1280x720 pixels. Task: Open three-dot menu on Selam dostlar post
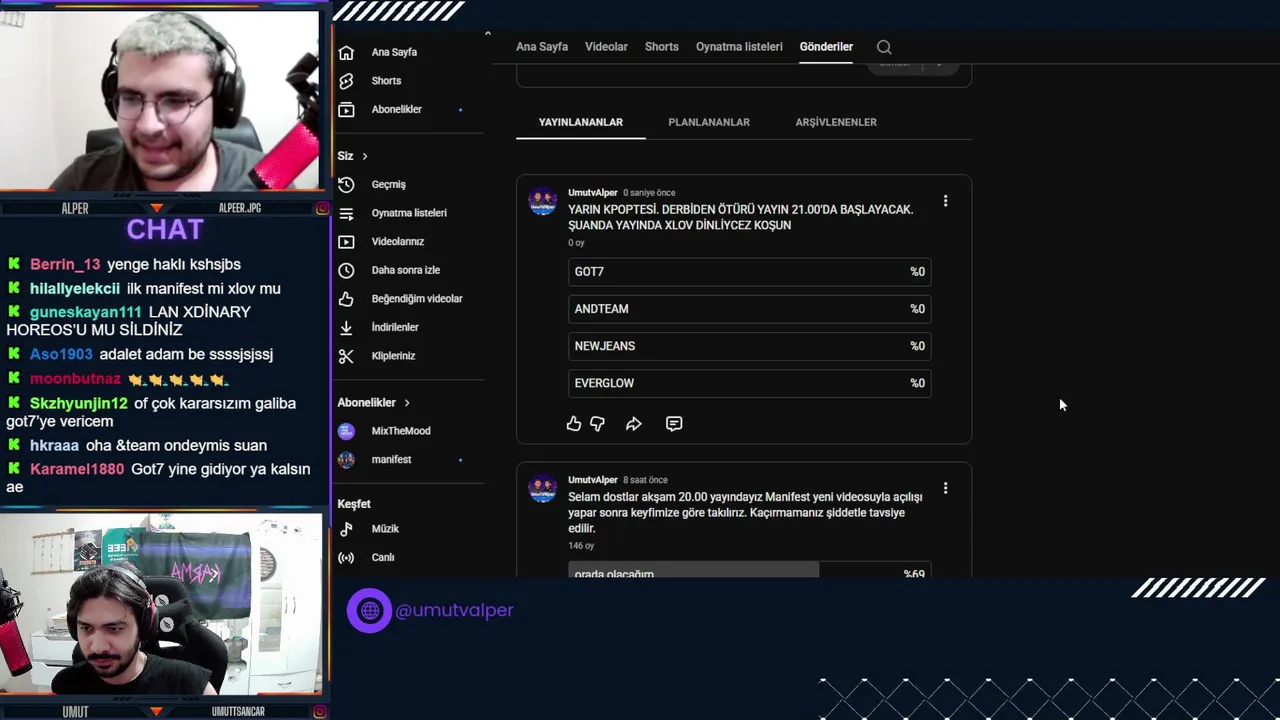(945, 488)
